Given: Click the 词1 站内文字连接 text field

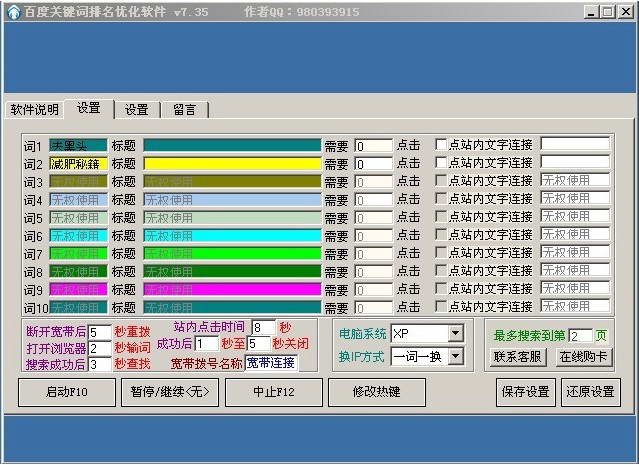Looking at the screenshot, I should tap(575, 143).
